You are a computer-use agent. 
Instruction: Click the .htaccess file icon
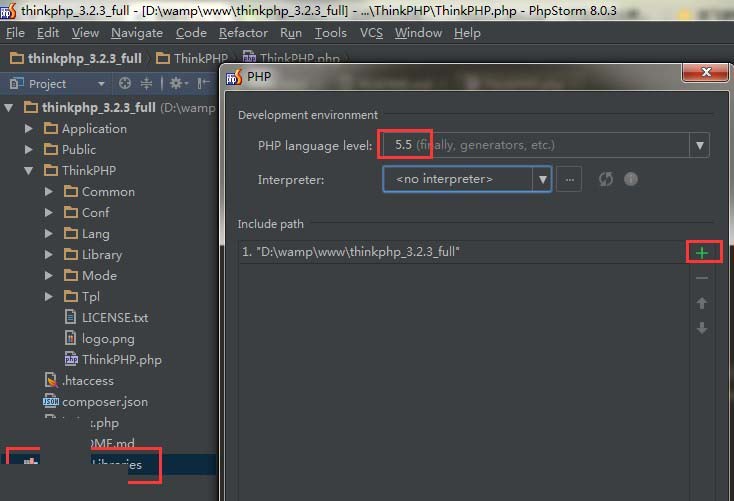51,380
